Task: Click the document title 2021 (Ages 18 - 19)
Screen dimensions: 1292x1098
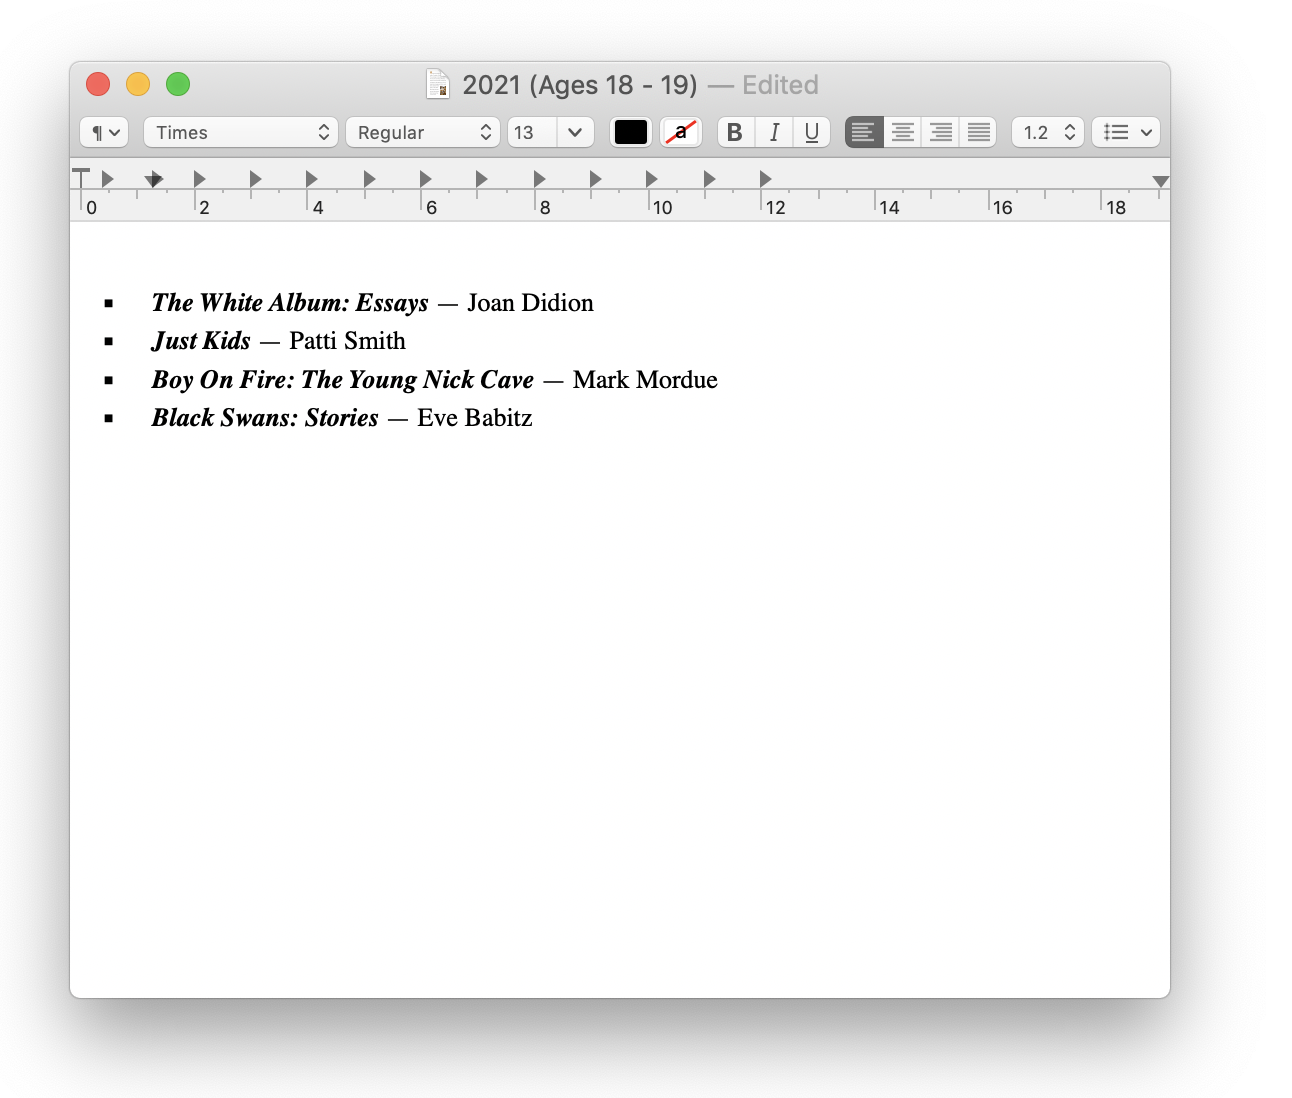Action: point(580,85)
